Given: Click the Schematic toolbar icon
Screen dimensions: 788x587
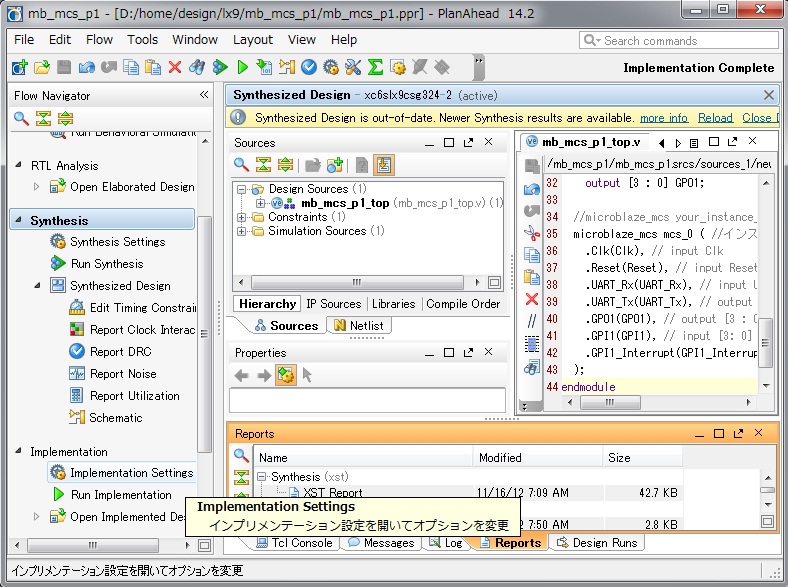Looking at the screenshot, I should tap(286, 67).
